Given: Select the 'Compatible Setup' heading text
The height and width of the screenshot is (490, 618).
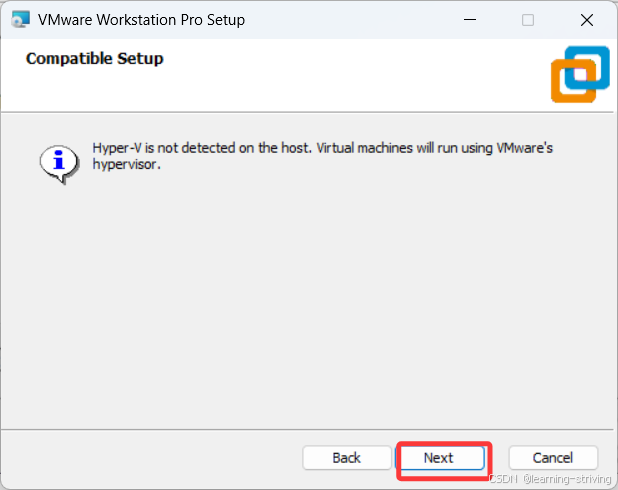Looking at the screenshot, I should coord(95,59).
